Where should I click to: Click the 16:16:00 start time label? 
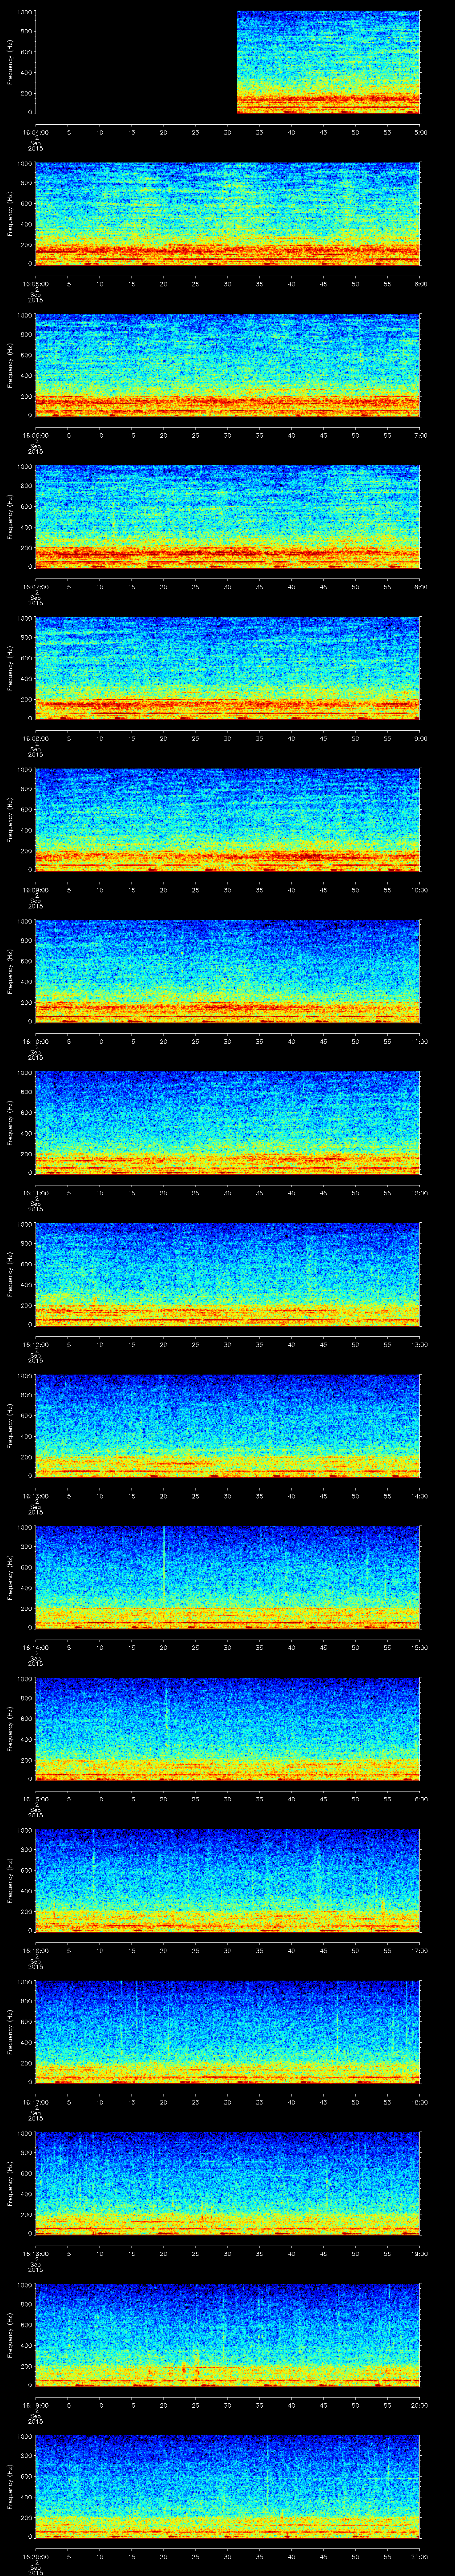coord(35,1950)
